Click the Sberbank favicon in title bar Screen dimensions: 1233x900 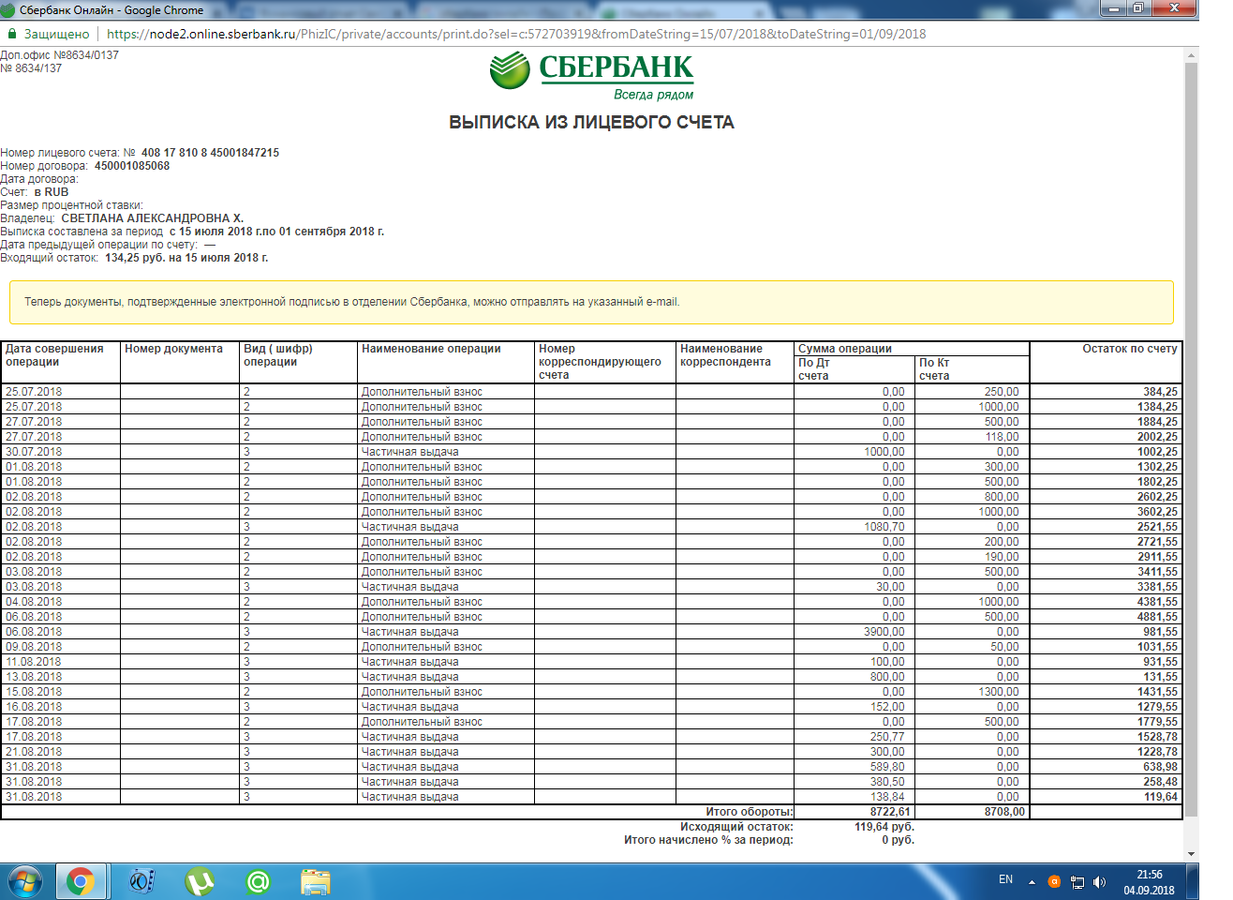9,10
